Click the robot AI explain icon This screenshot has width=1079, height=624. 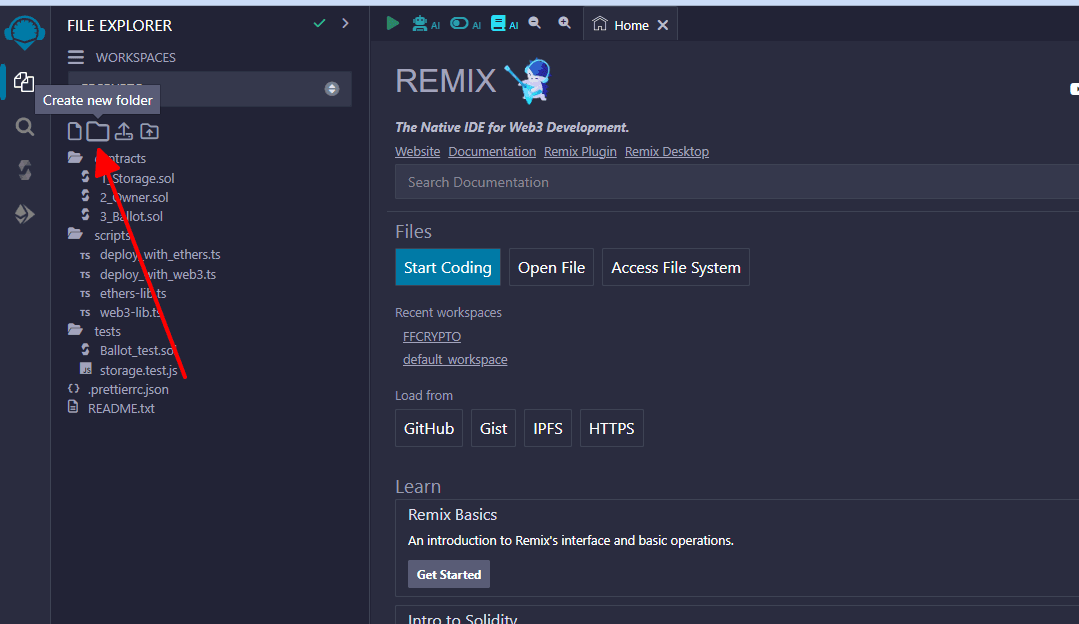[425, 24]
